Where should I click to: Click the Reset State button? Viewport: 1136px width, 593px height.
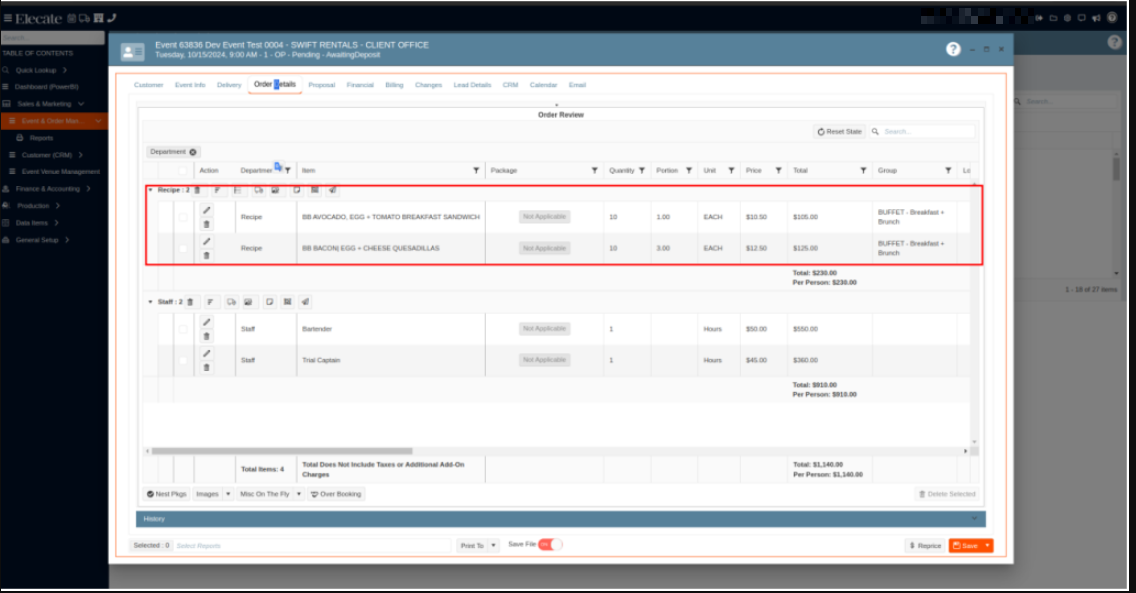coord(839,131)
